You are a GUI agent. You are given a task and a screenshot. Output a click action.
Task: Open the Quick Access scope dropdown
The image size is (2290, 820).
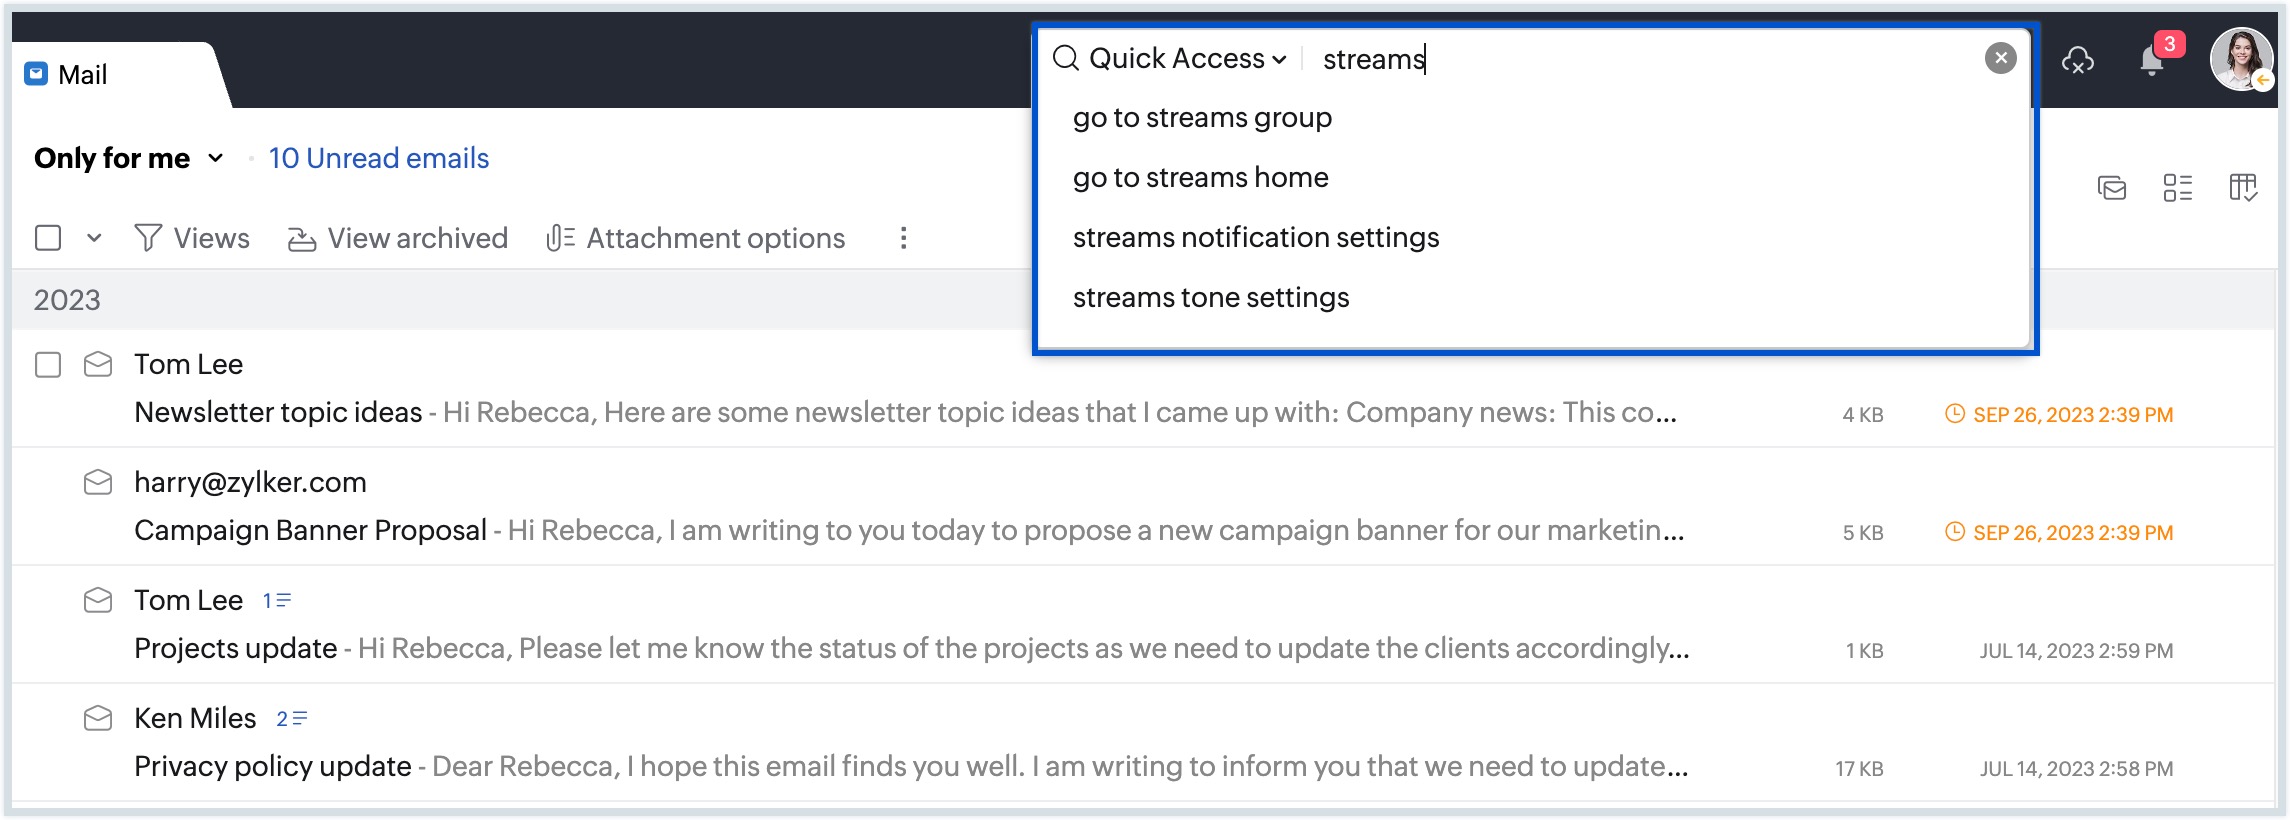(1187, 59)
